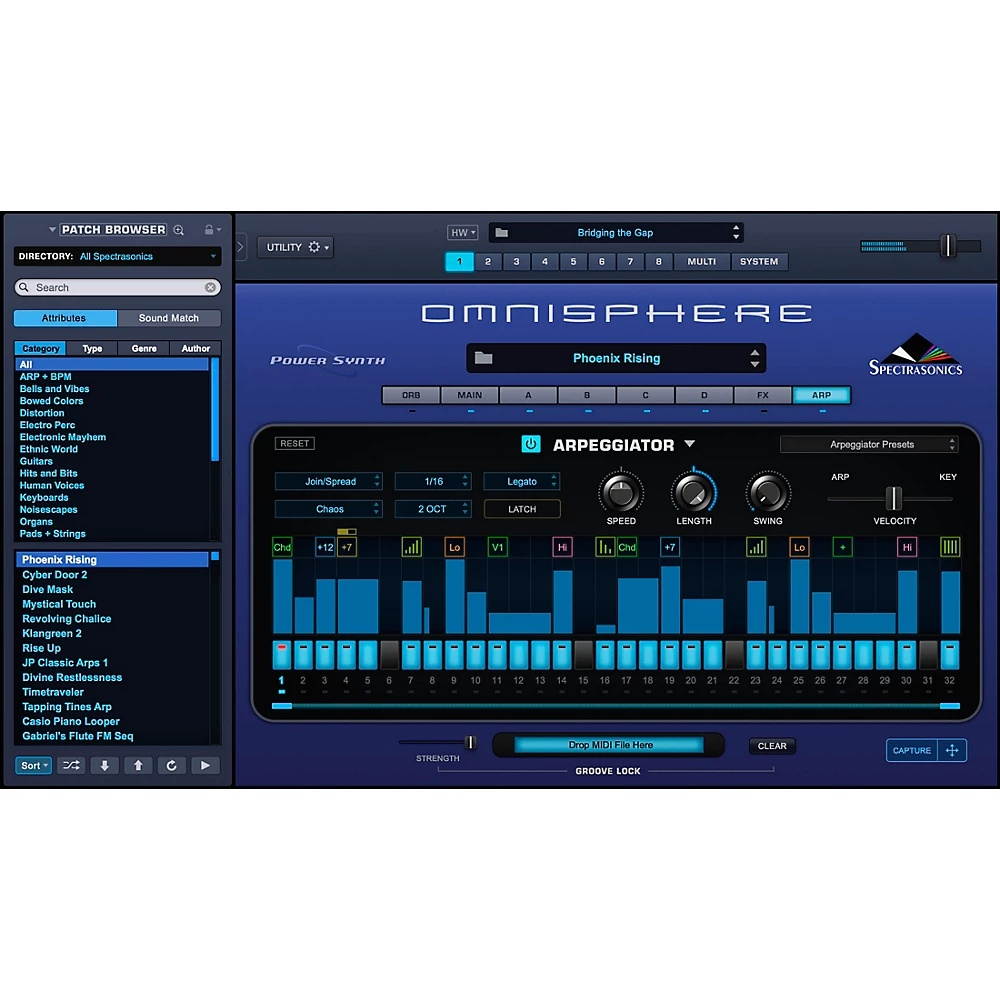Click the lock icon in the Patch Browser header
Viewport: 1000px width, 1000px height.
[x=205, y=229]
